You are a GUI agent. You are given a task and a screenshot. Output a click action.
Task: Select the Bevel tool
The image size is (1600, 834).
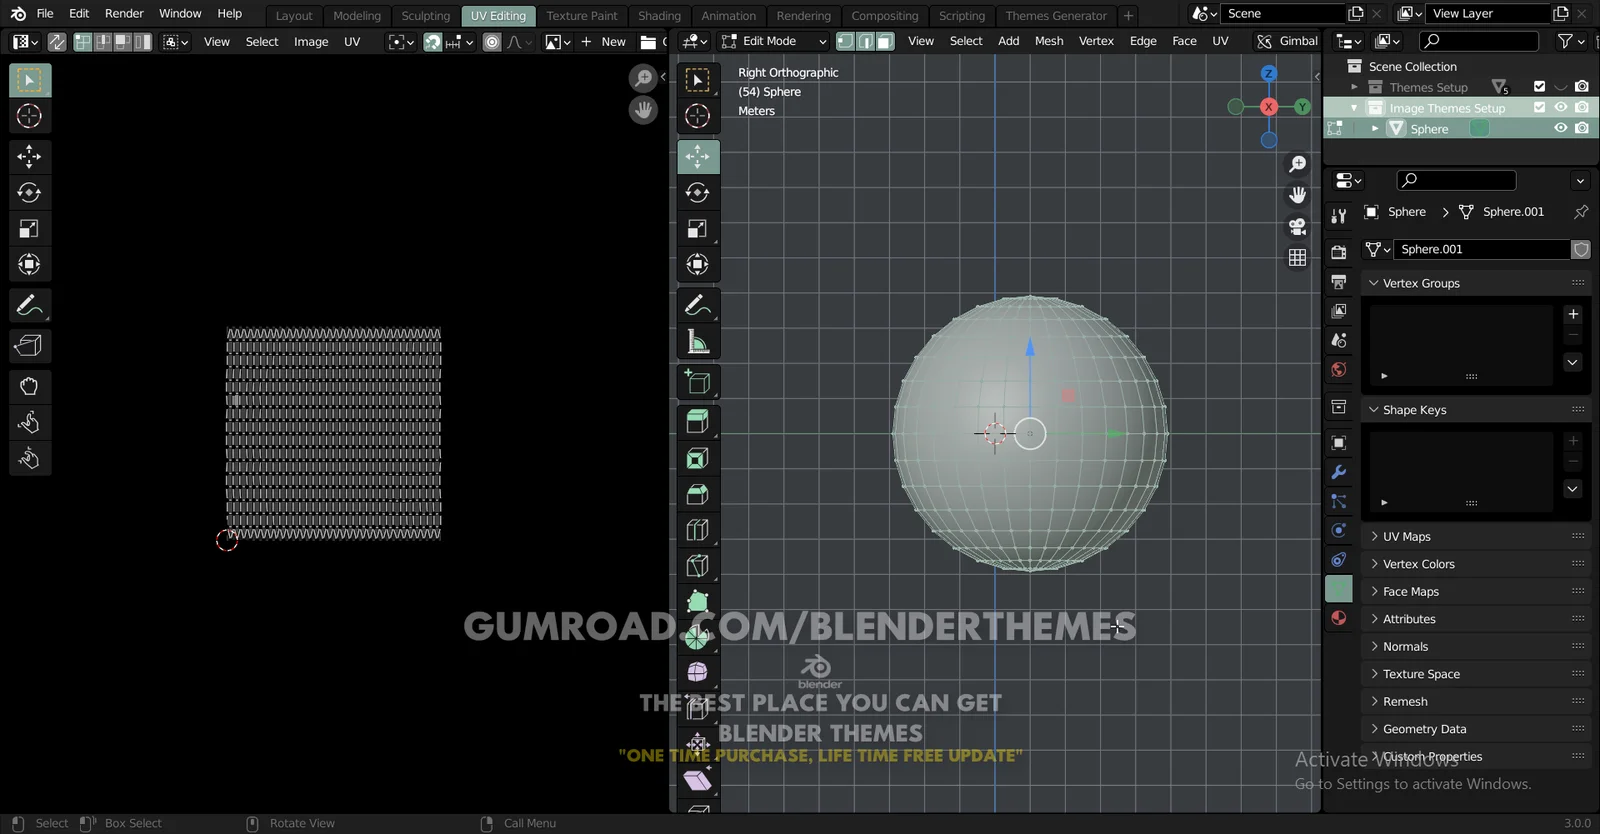pyautogui.click(x=698, y=494)
